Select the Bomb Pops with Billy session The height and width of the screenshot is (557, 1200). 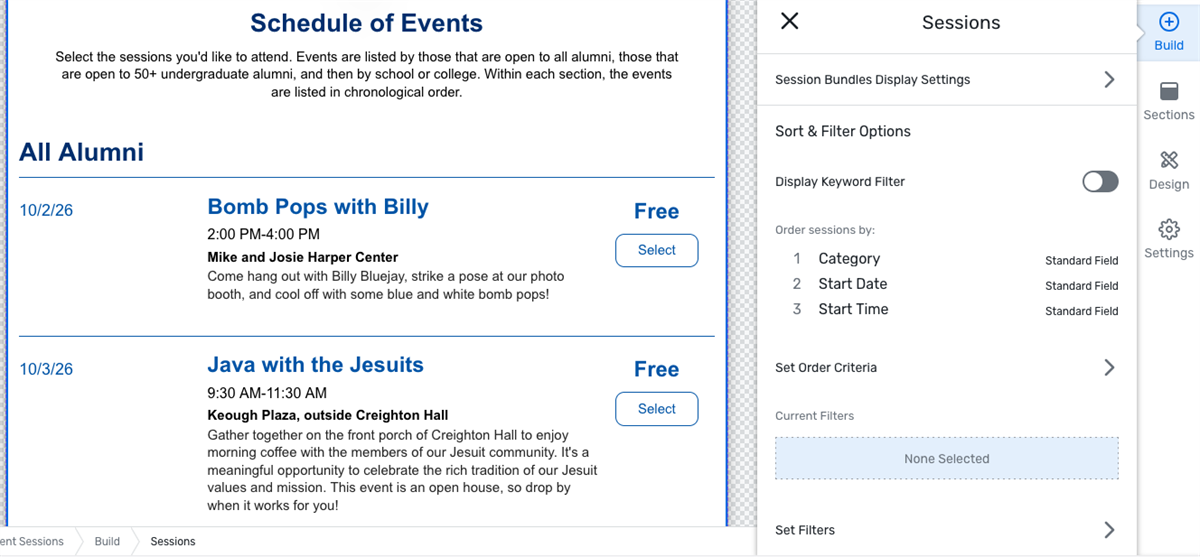coord(656,250)
